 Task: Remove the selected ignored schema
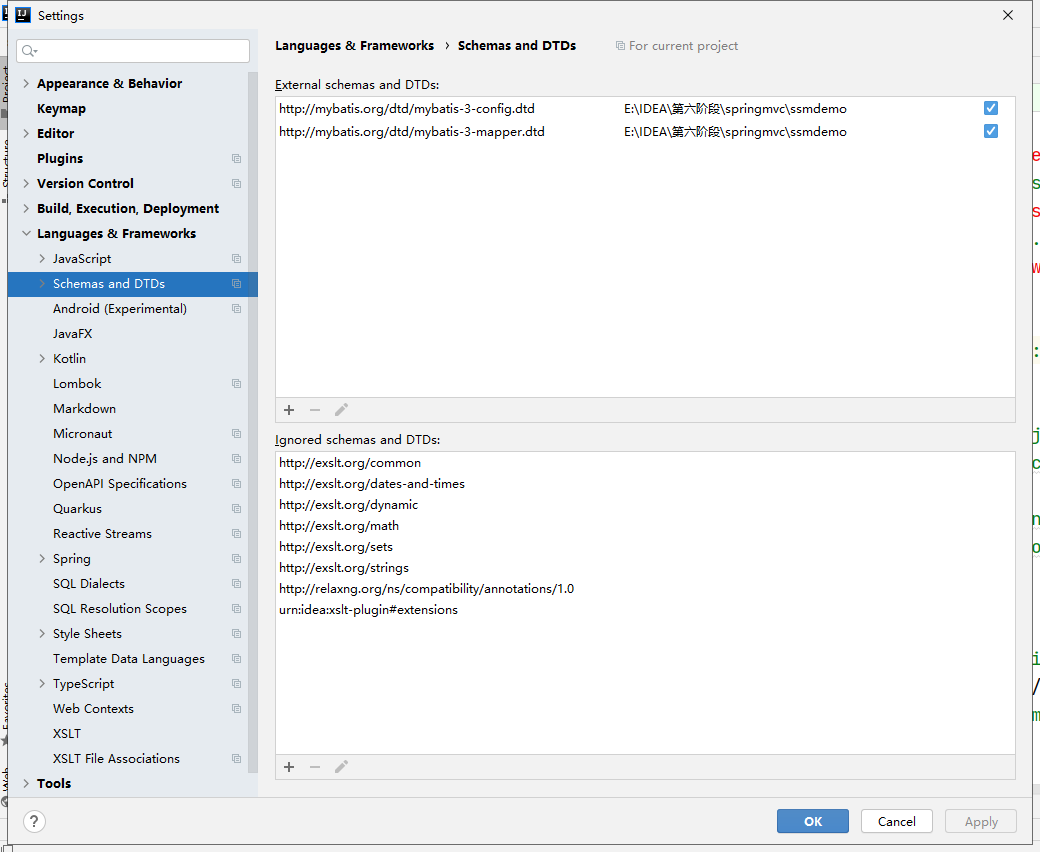315,767
